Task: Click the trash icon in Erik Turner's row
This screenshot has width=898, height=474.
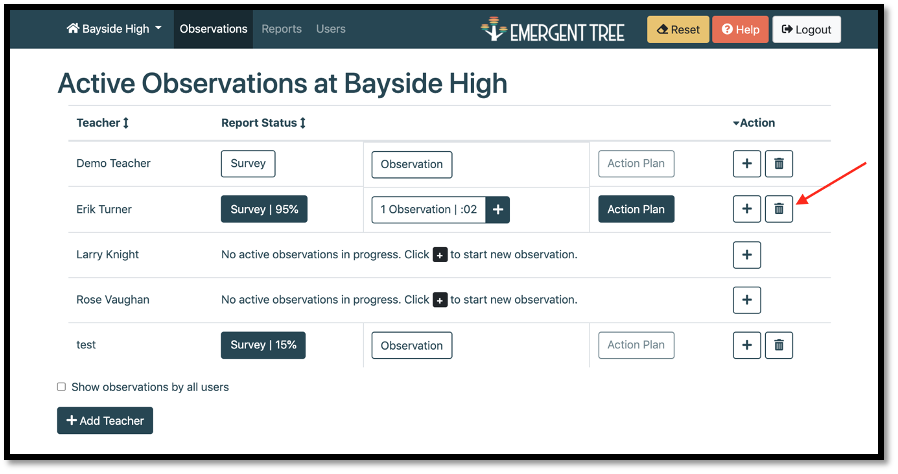Action: 778,209
